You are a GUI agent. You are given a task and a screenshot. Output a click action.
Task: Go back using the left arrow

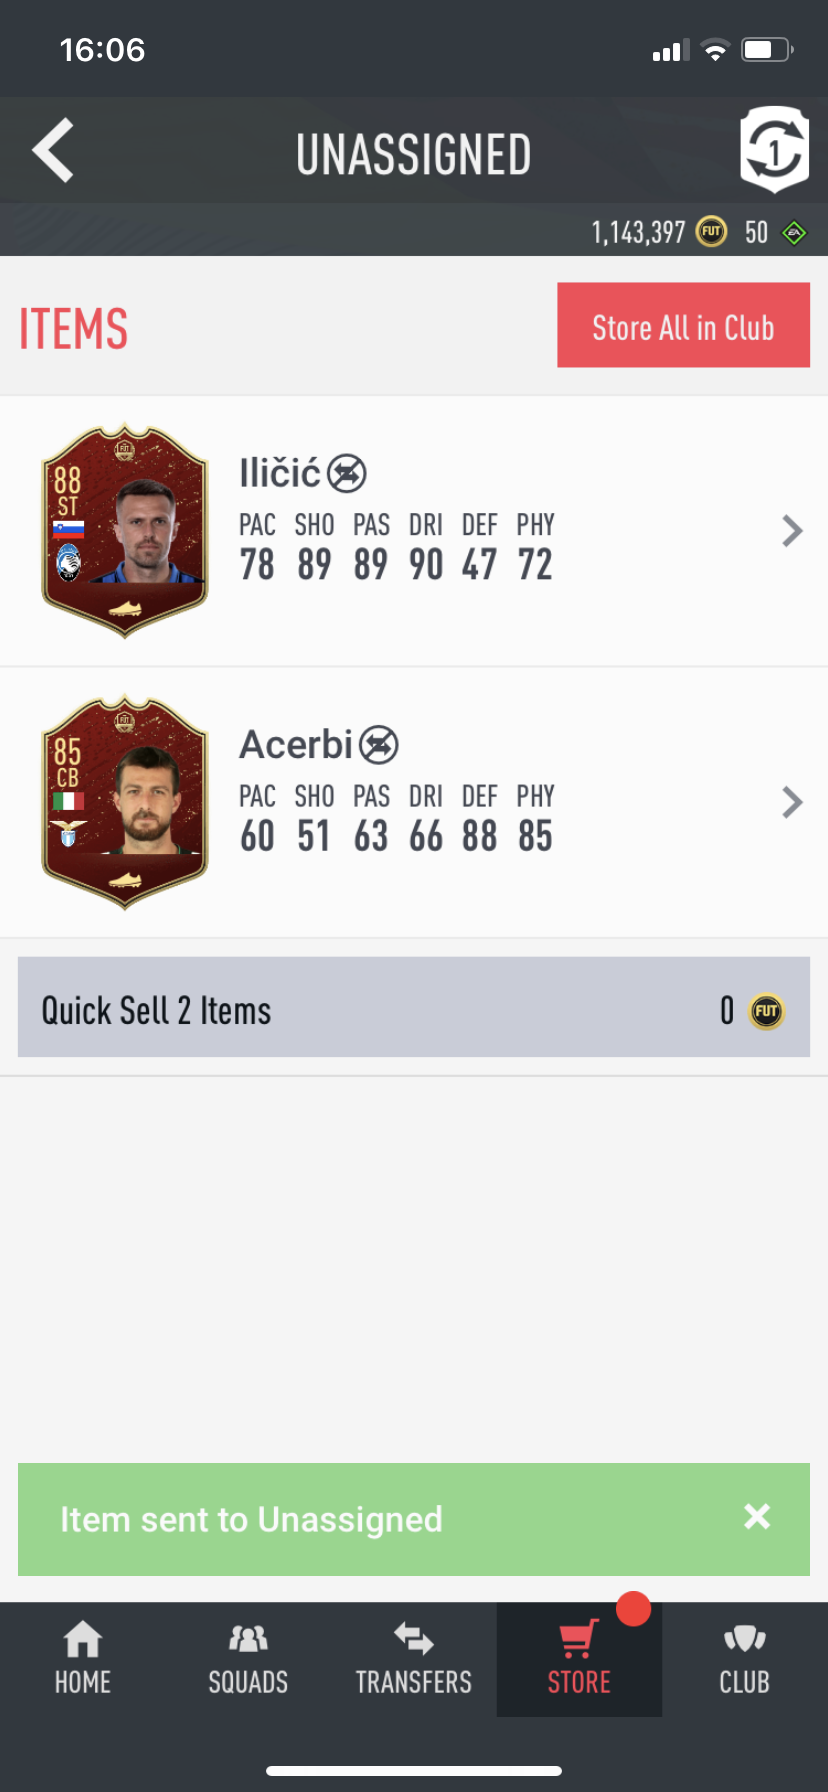(x=53, y=151)
